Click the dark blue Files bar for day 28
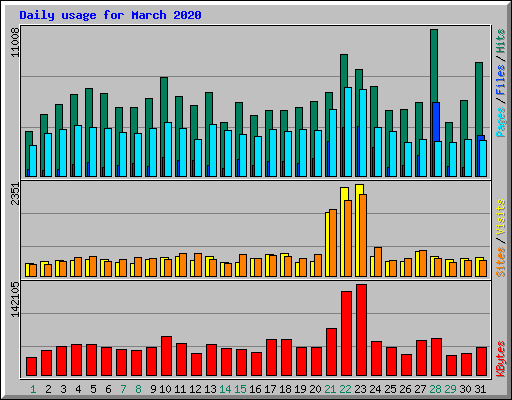 436,122
